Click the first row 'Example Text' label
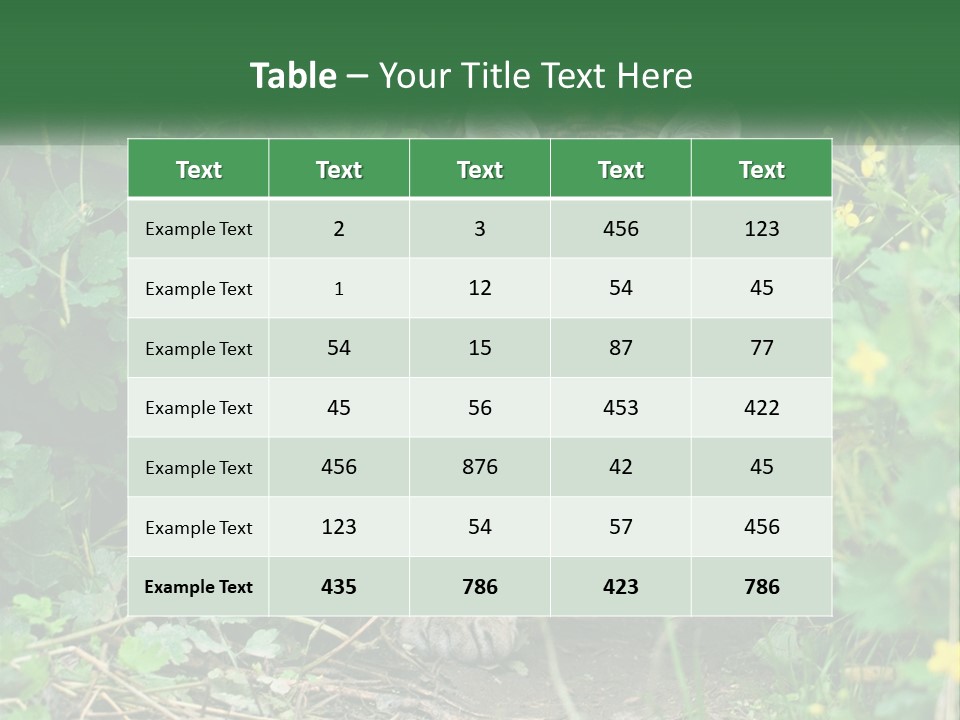This screenshot has width=960, height=720. (198, 229)
